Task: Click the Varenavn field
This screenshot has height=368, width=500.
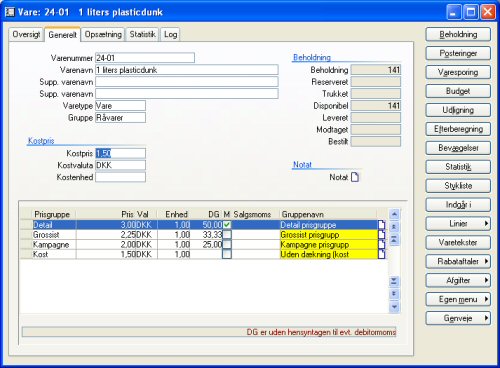Action: coord(187,70)
